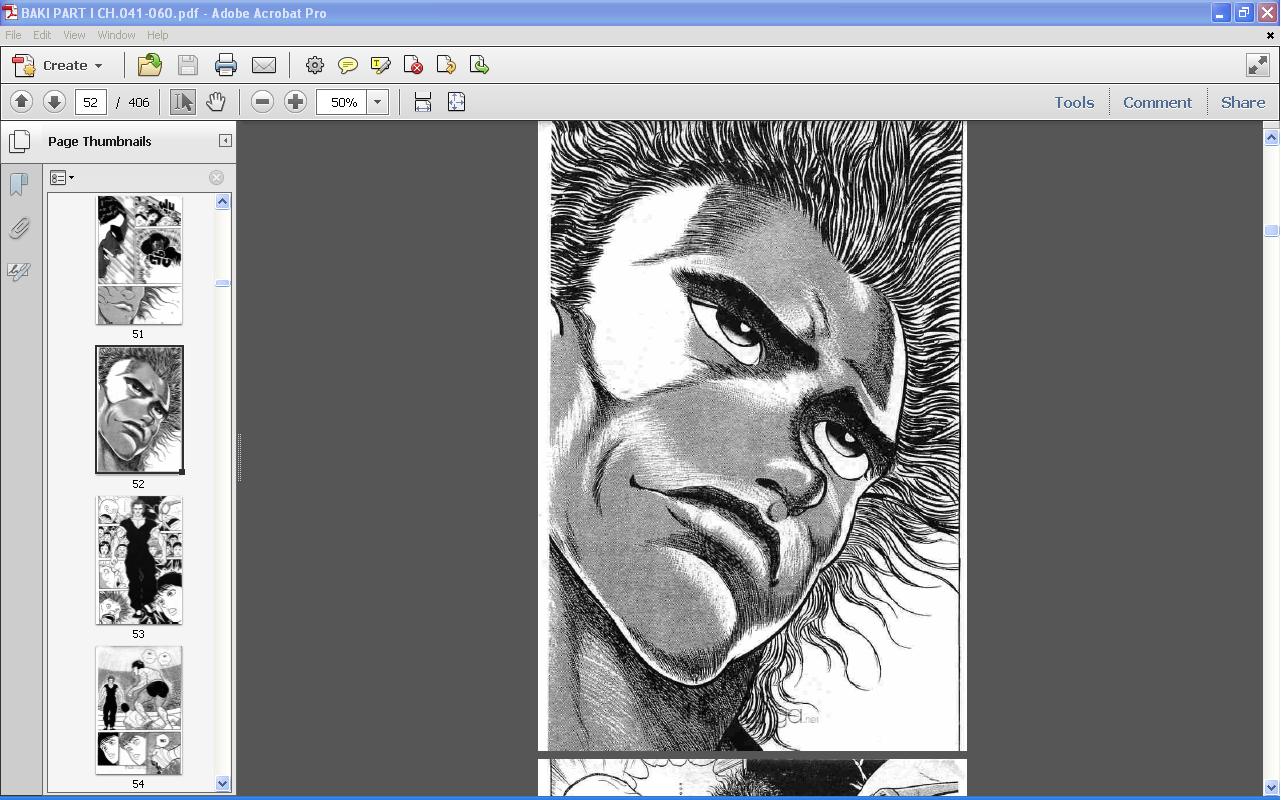
Task: Open the gear settings toolbar icon
Action: tap(315, 65)
